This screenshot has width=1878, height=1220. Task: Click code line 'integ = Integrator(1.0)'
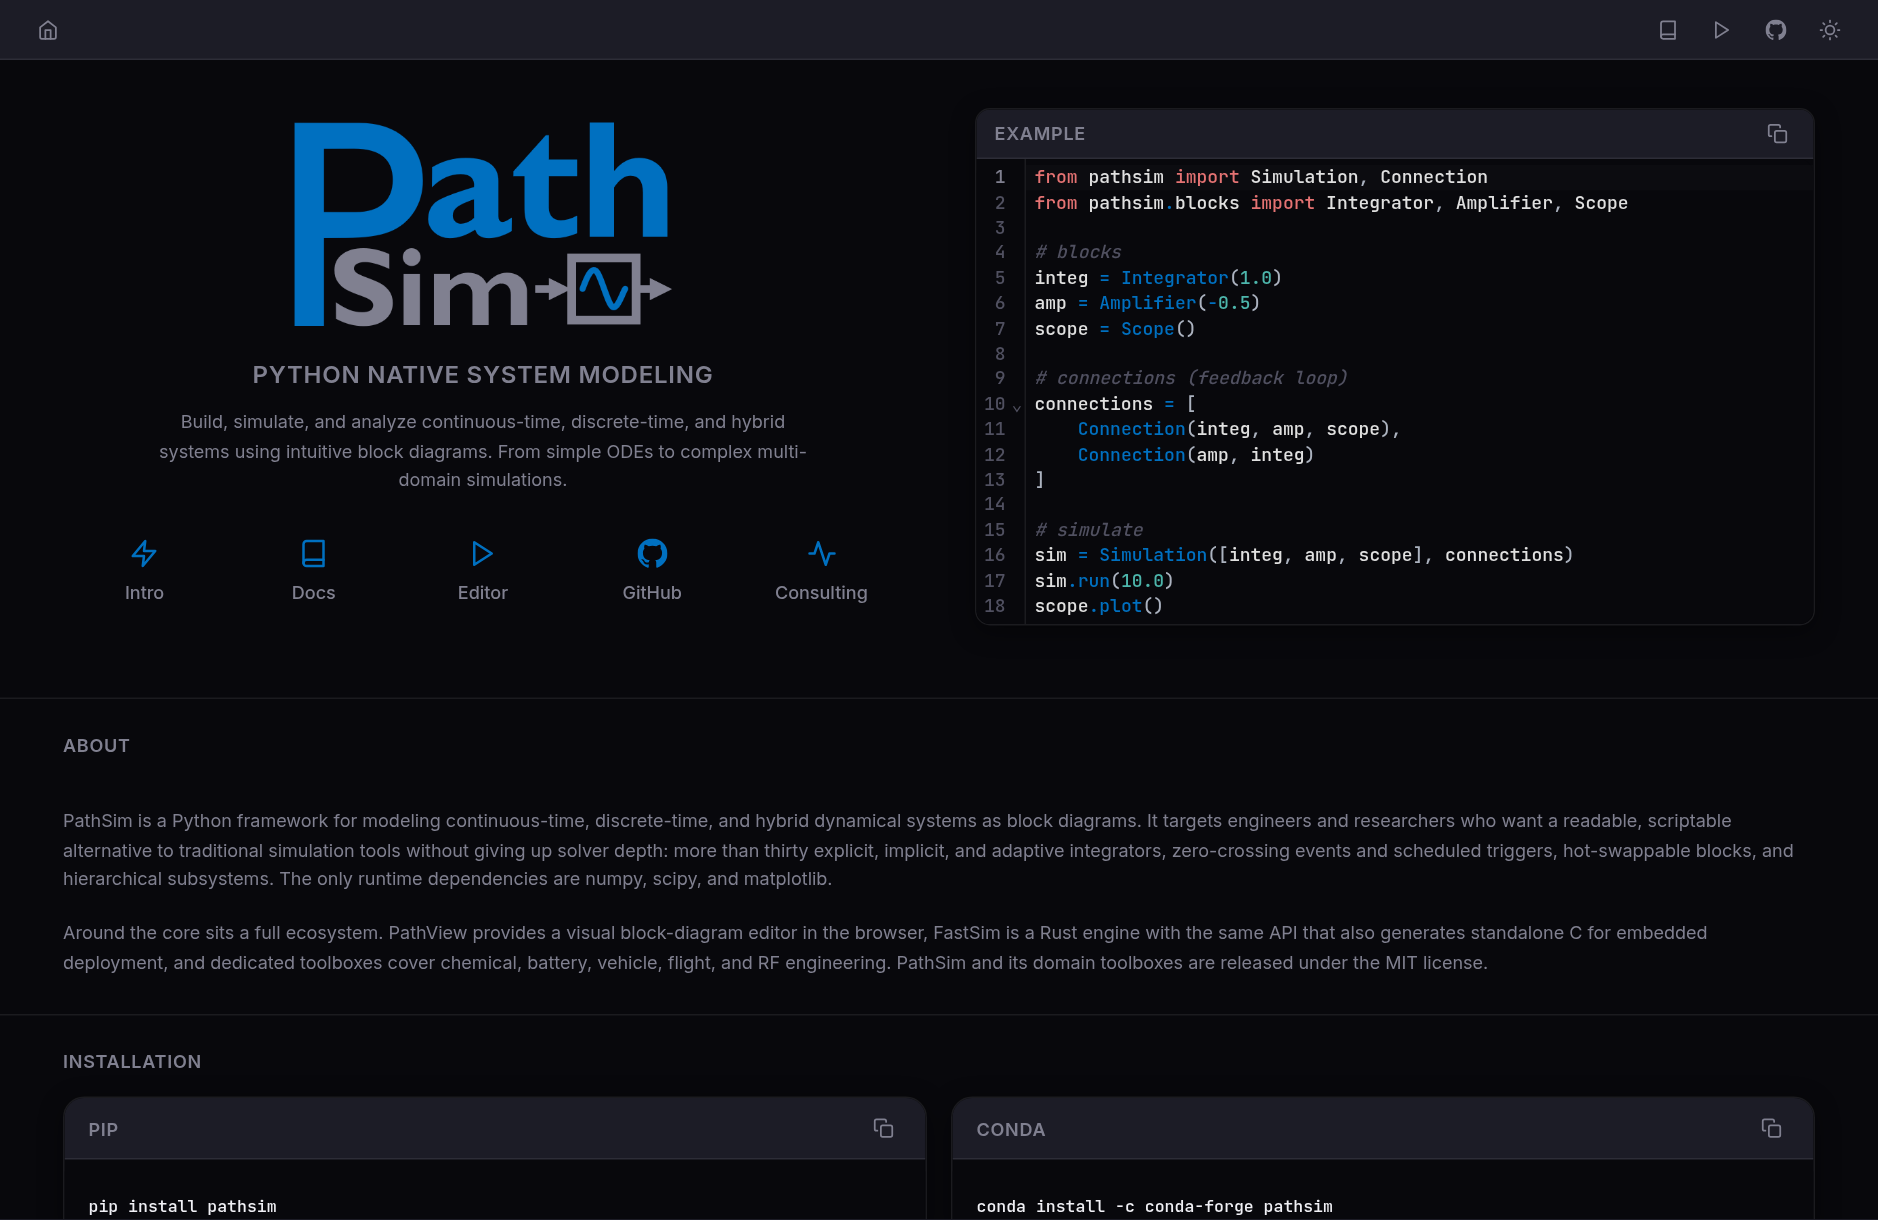click(x=1158, y=278)
